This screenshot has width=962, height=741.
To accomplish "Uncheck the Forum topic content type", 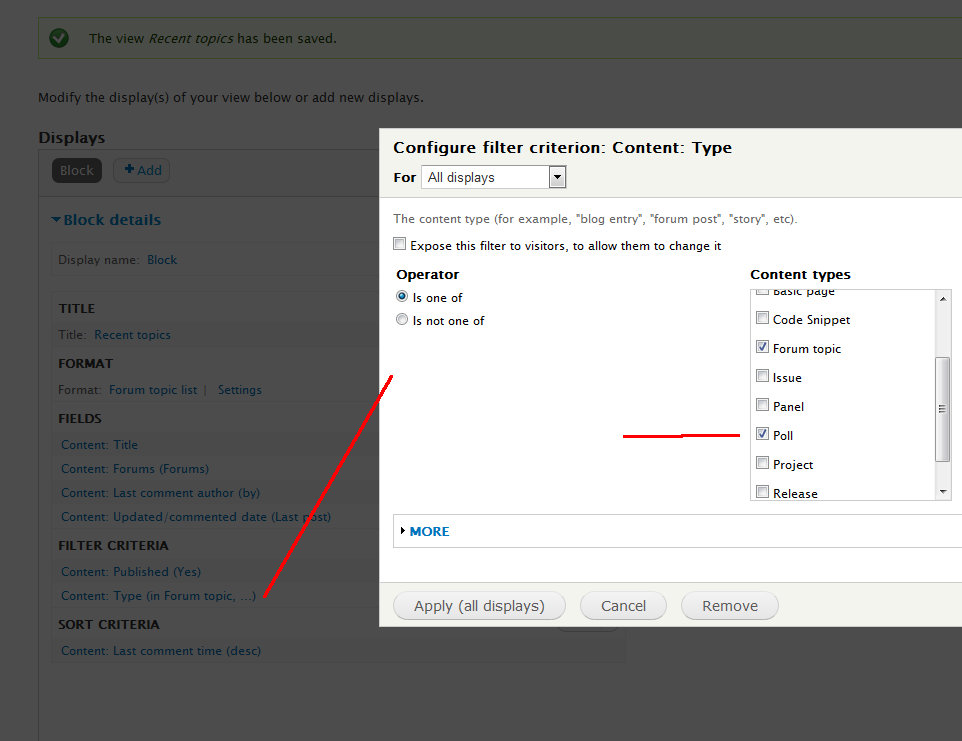I will [763, 348].
